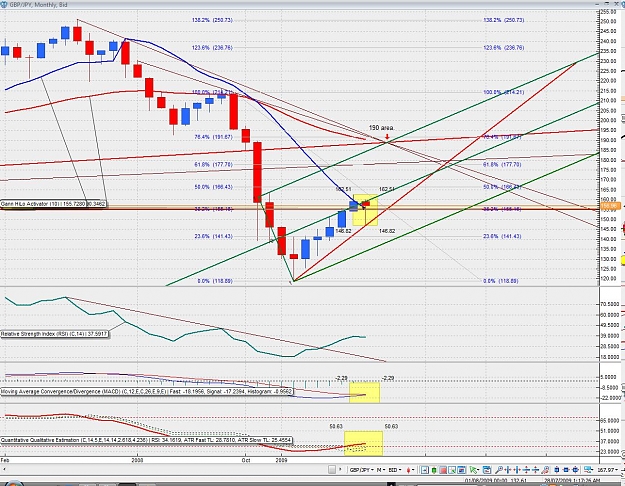Click the green bar toolbar icon
Screen dimensions: 625x486
(x=434, y=470)
